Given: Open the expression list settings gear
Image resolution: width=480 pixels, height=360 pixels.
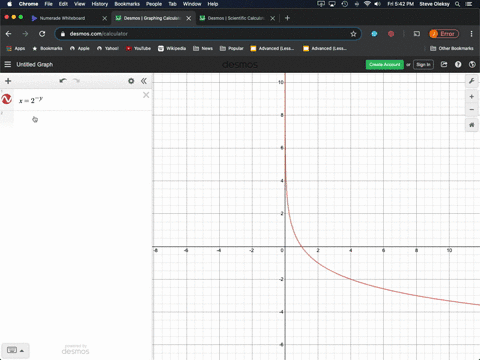Looking at the screenshot, I should coord(131,81).
